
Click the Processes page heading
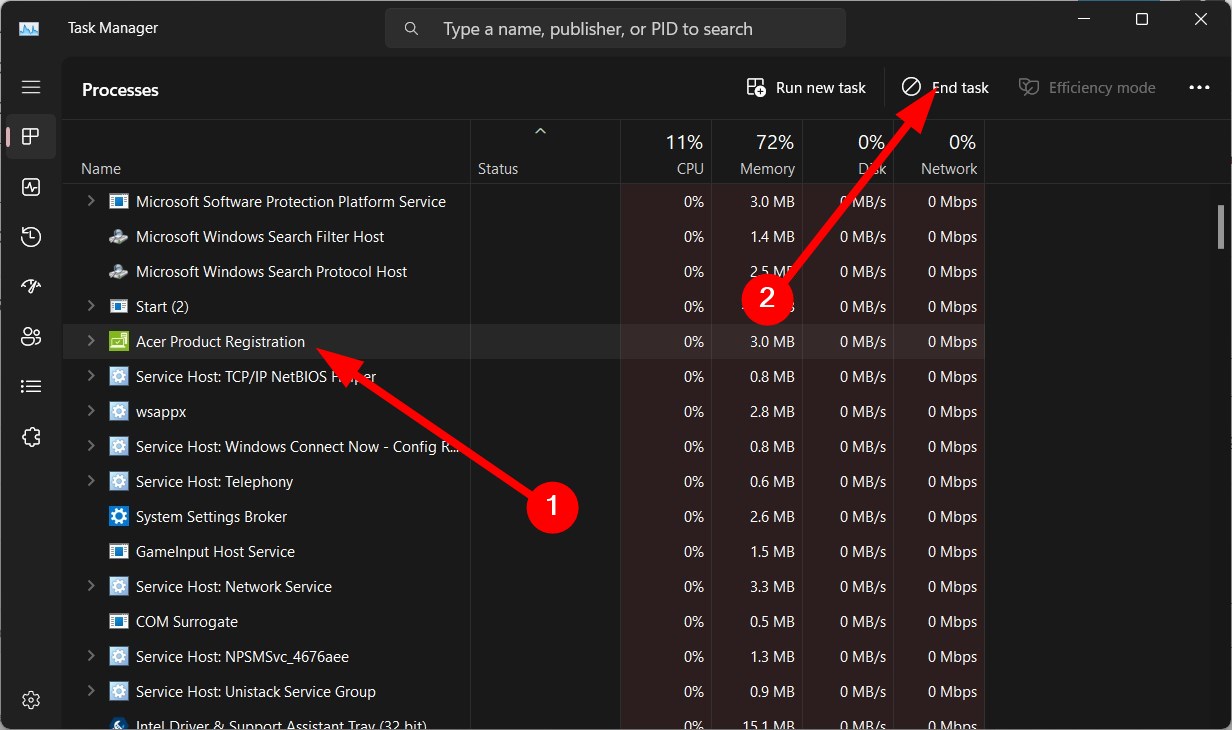(120, 90)
